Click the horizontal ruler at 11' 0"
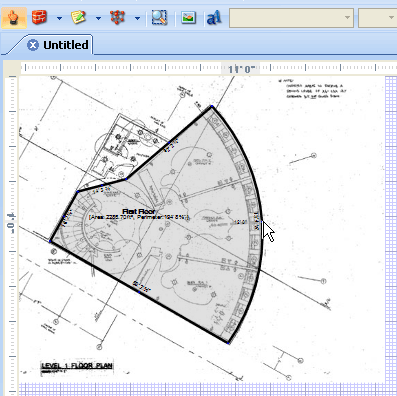The width and height of the screenshot is (397, 396). click(241, 69)
